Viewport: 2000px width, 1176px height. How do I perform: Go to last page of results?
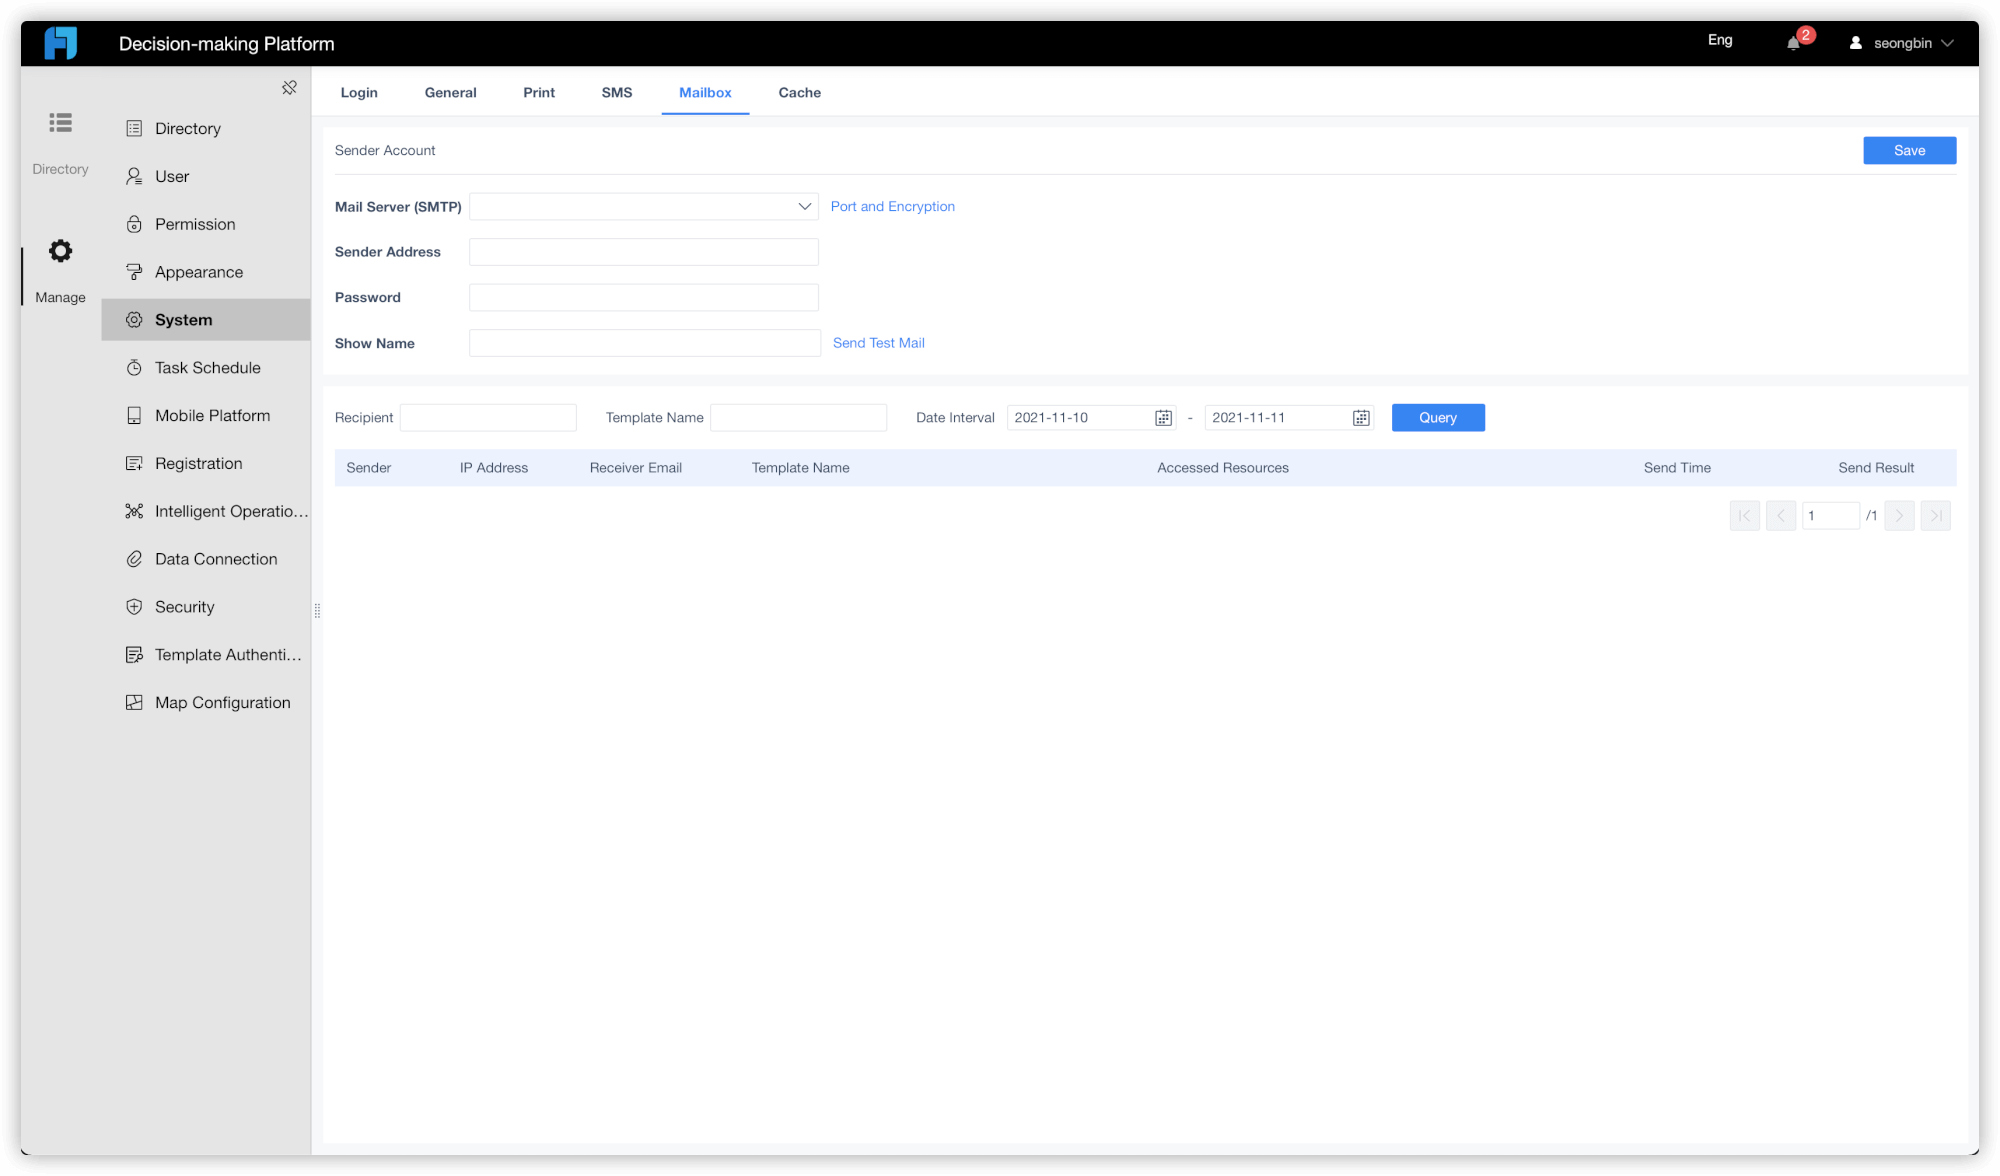point(1936,516)
